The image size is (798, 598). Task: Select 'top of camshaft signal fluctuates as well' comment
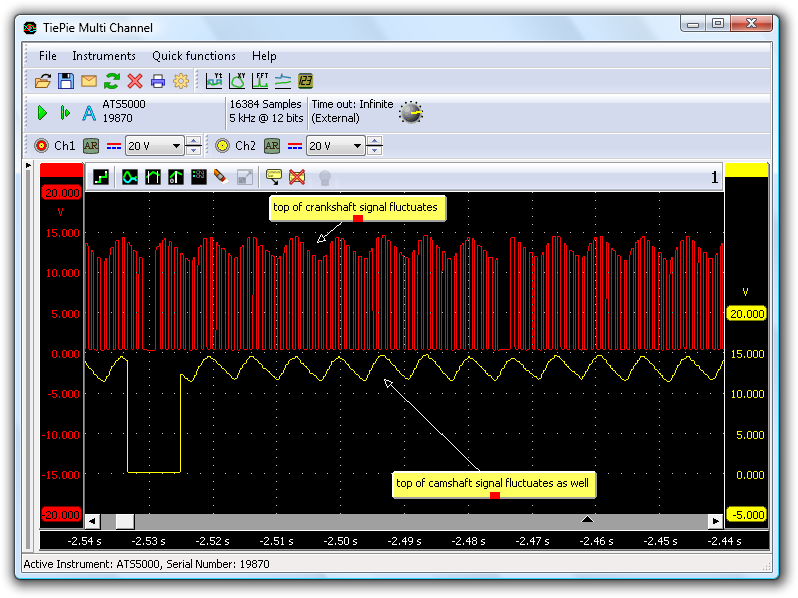[x=494, y=485]
